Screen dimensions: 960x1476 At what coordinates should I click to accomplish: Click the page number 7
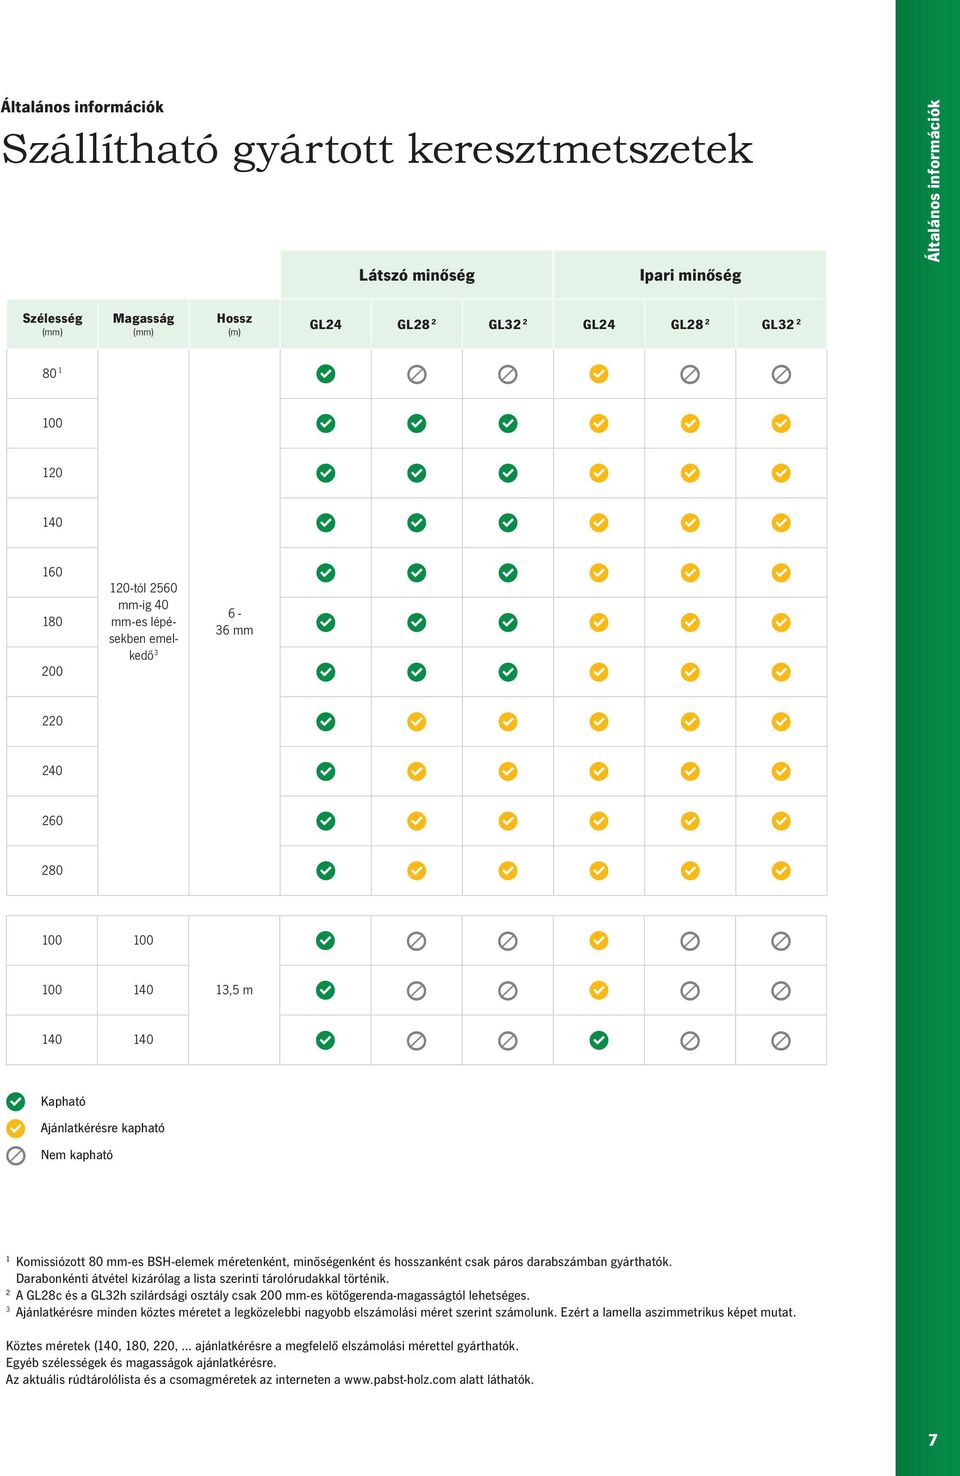(x=933, y=1440)
